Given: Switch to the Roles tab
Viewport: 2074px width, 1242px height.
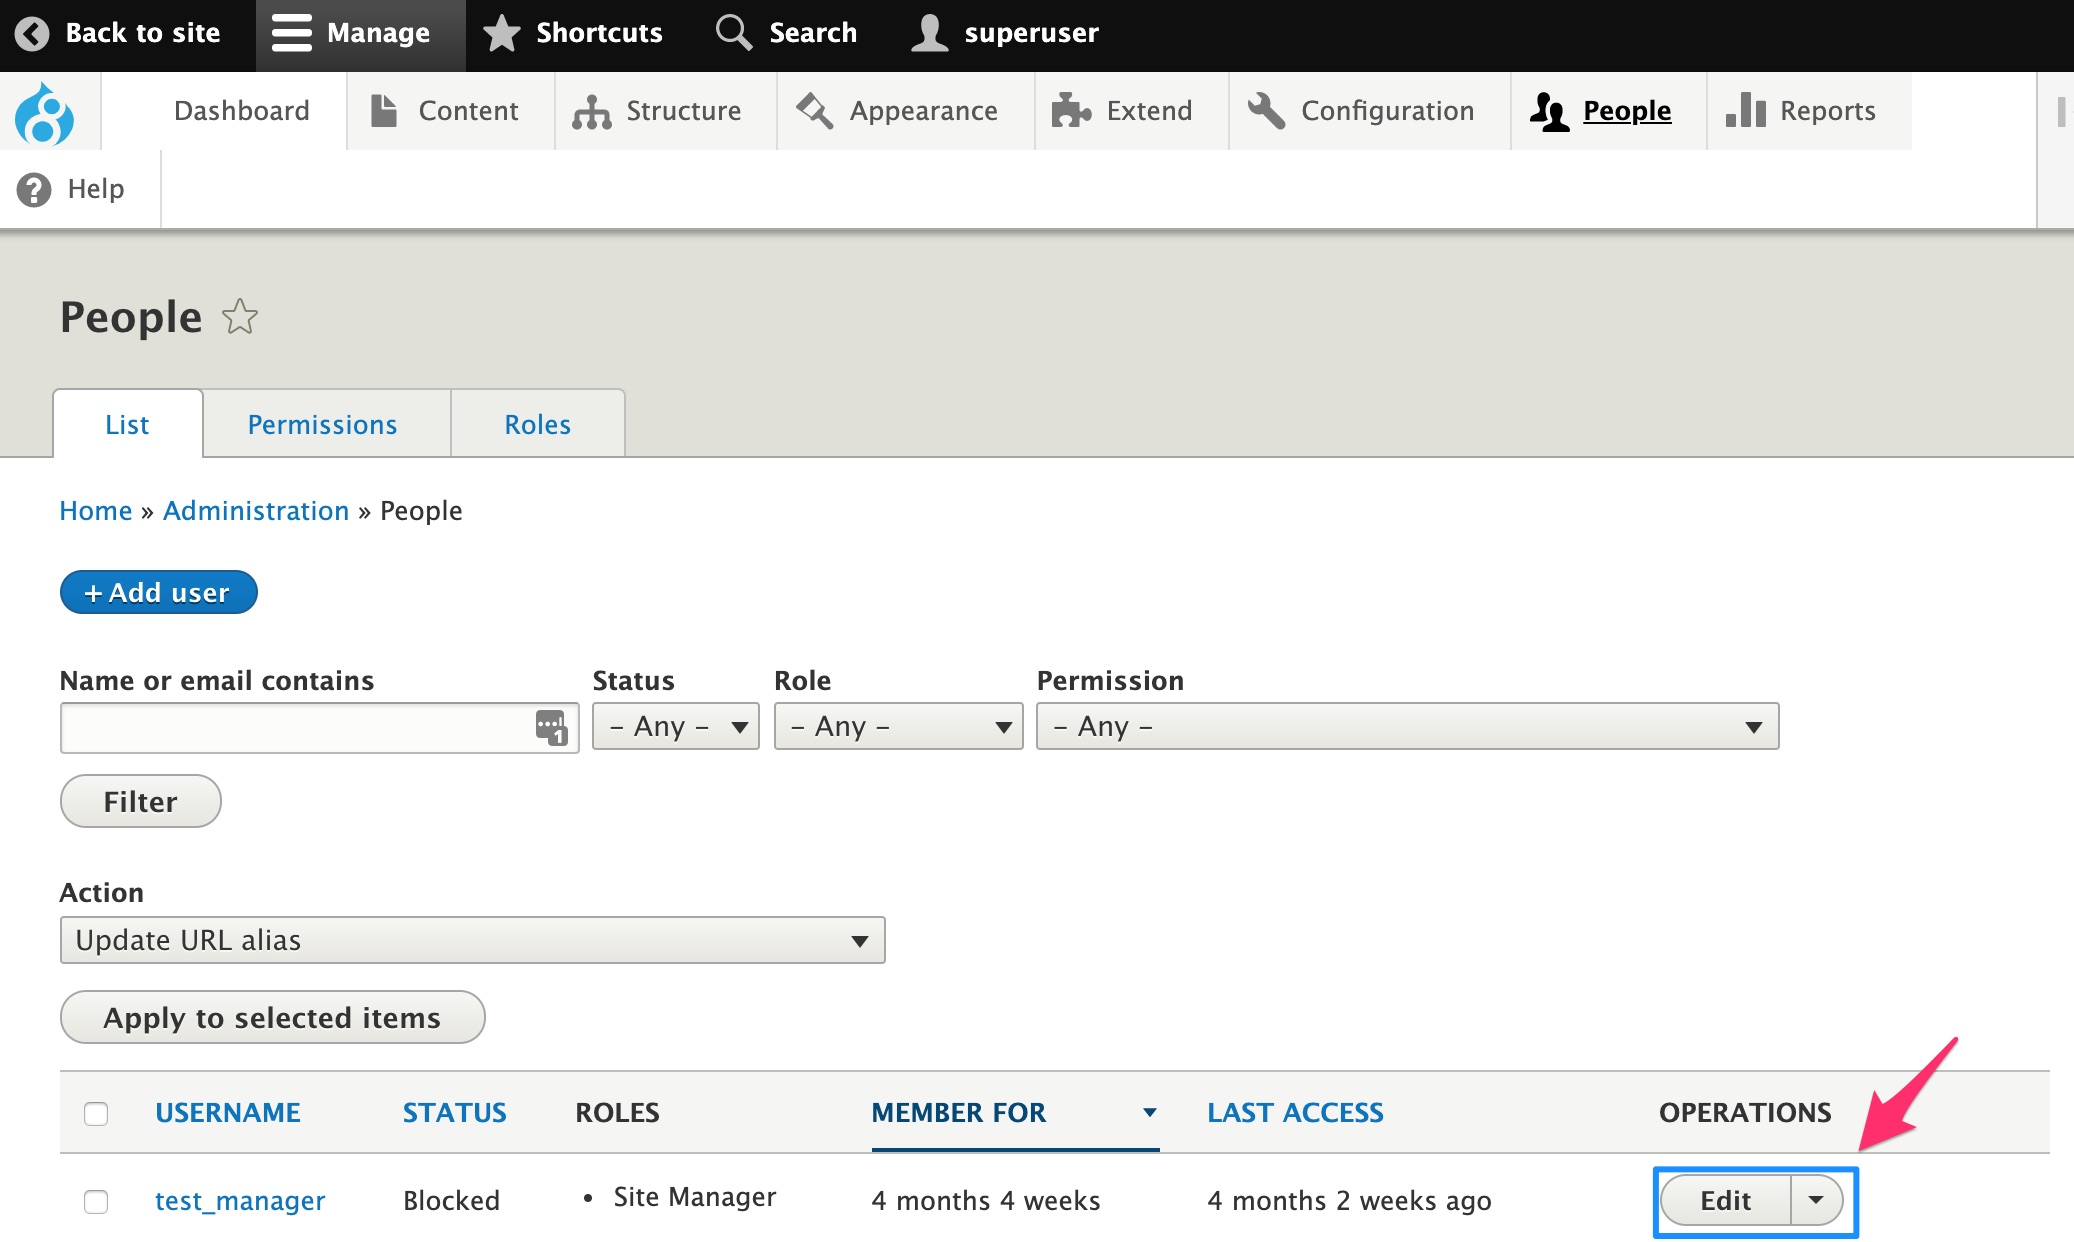Looking at the screenshot, I should (x=537, y=425).
